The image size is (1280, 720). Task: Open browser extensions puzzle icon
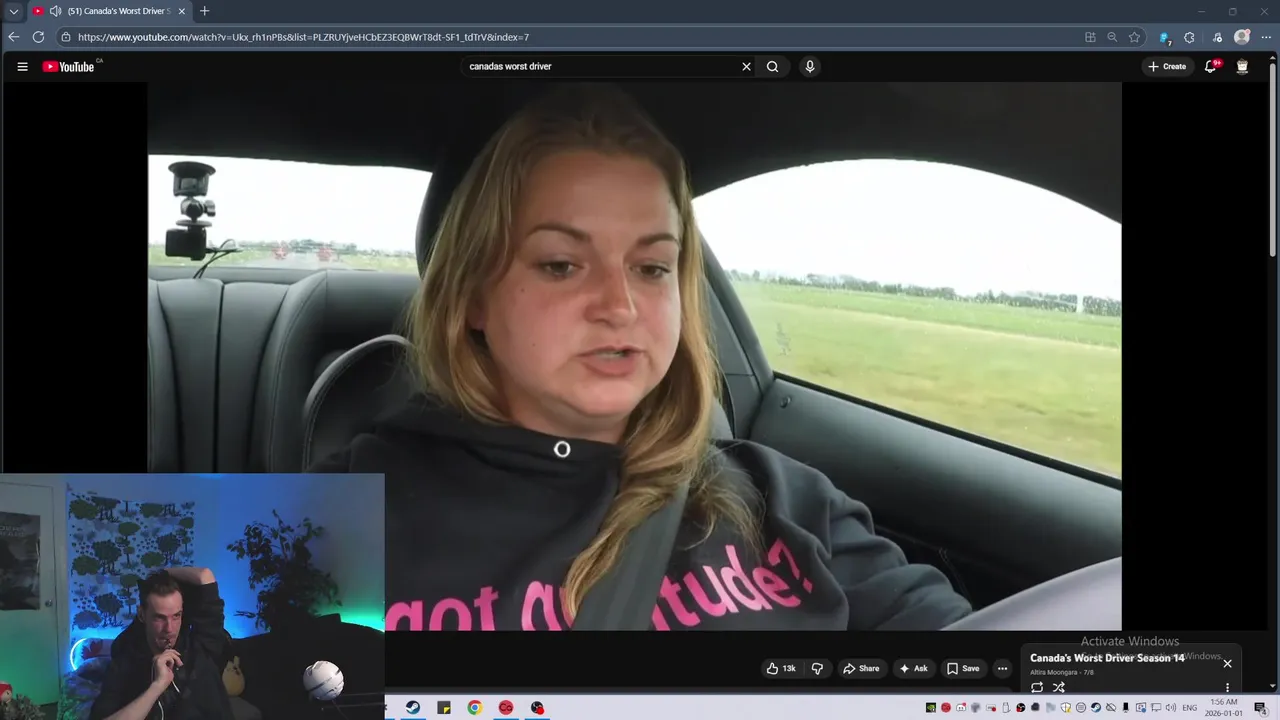[x=1189, y=37]
